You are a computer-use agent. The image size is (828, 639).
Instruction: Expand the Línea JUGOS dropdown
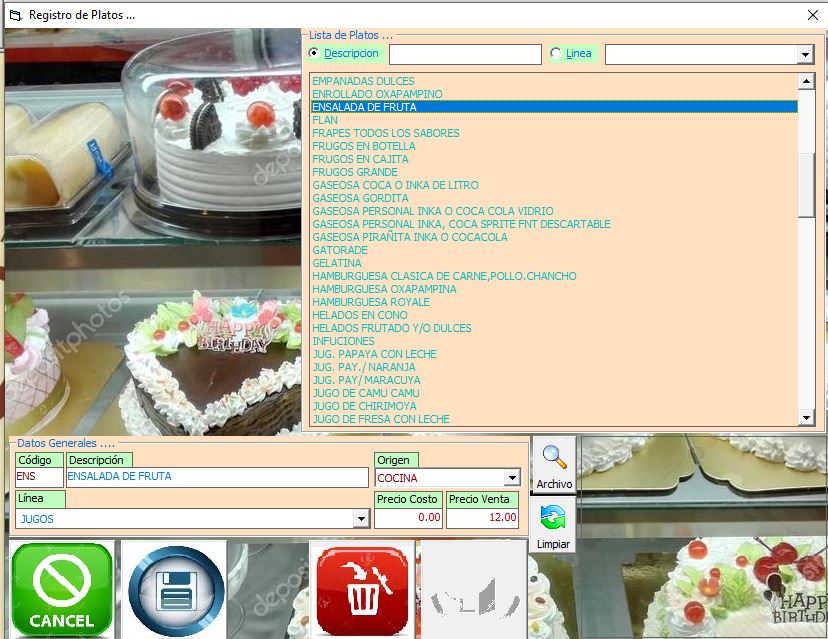(x=361, y=519)
